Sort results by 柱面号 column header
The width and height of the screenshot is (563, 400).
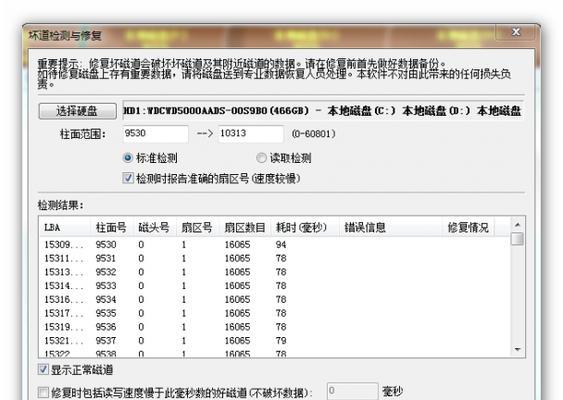111,227
